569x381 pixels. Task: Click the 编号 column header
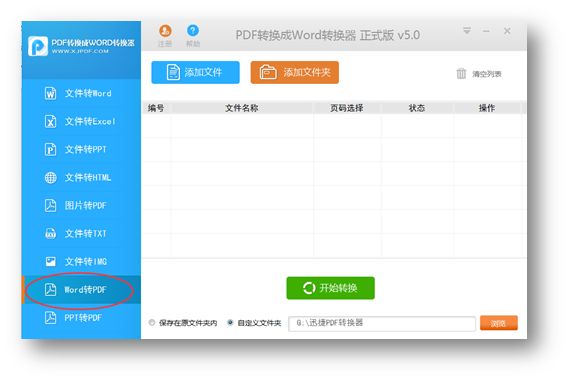coord(156,108)
